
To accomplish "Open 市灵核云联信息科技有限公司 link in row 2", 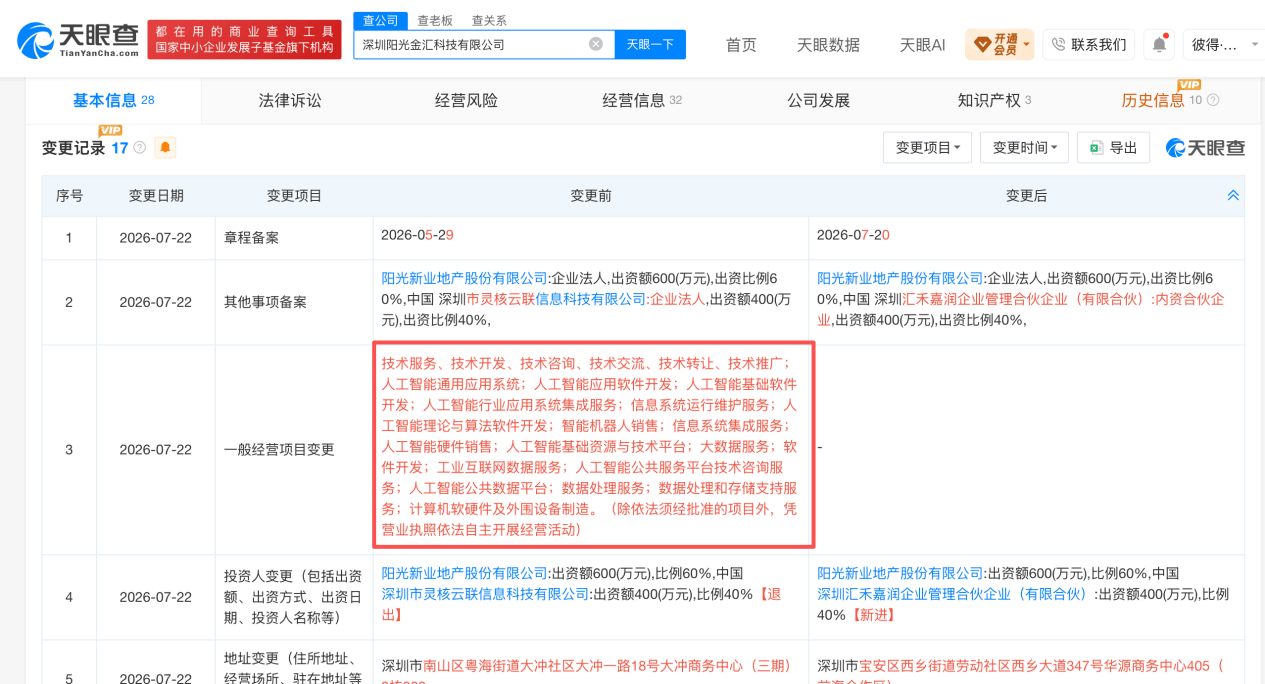I will click(557, 299).
